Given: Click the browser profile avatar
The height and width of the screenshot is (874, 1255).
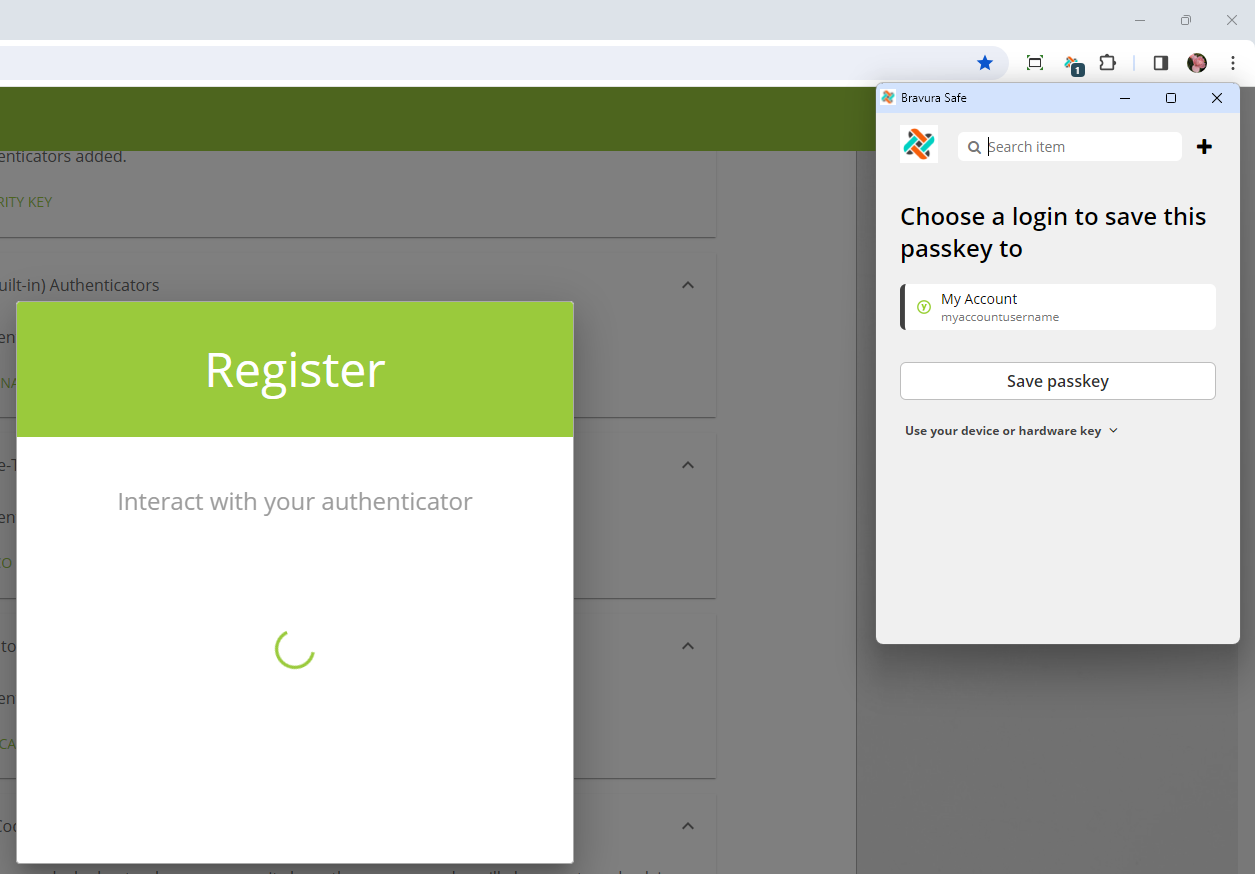Looking at the screenshot, I should 1196,62.
